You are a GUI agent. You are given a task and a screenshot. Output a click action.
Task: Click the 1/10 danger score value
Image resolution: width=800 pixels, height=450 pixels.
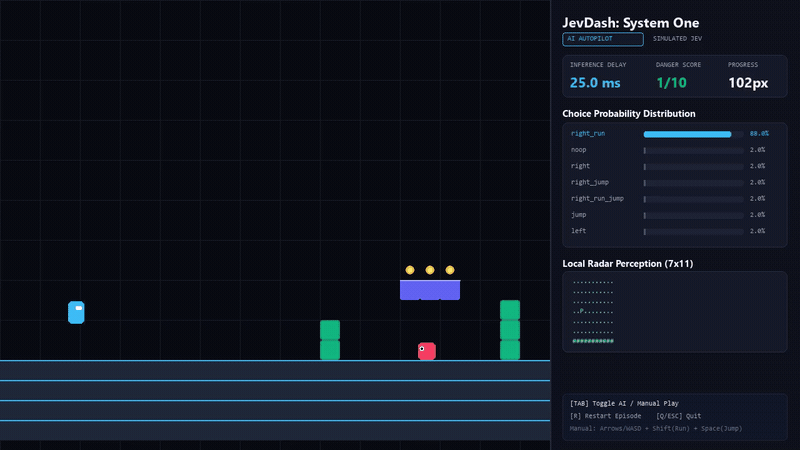[671, 83]
